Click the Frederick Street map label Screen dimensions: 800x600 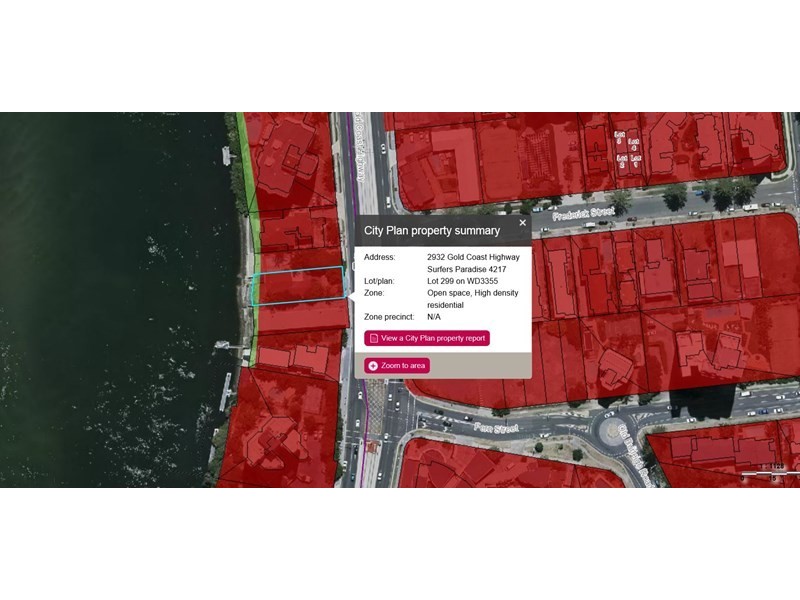(584, 214)
